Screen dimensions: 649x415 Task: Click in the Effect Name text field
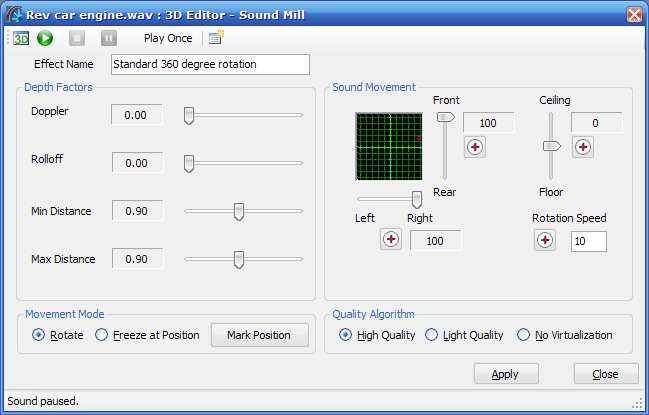pos(210,65)
